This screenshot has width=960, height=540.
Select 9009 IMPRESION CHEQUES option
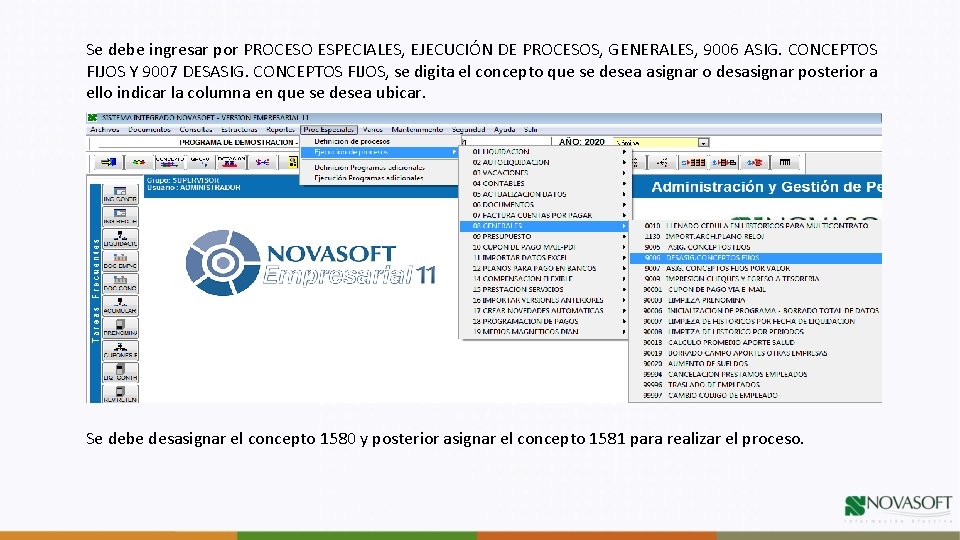[x=756, y=279]
